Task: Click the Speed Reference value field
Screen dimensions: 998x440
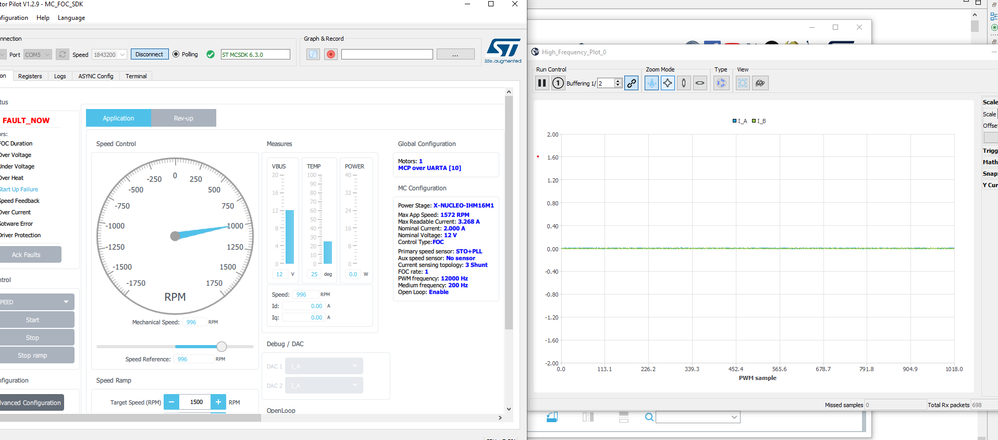Action: (193, 359)
